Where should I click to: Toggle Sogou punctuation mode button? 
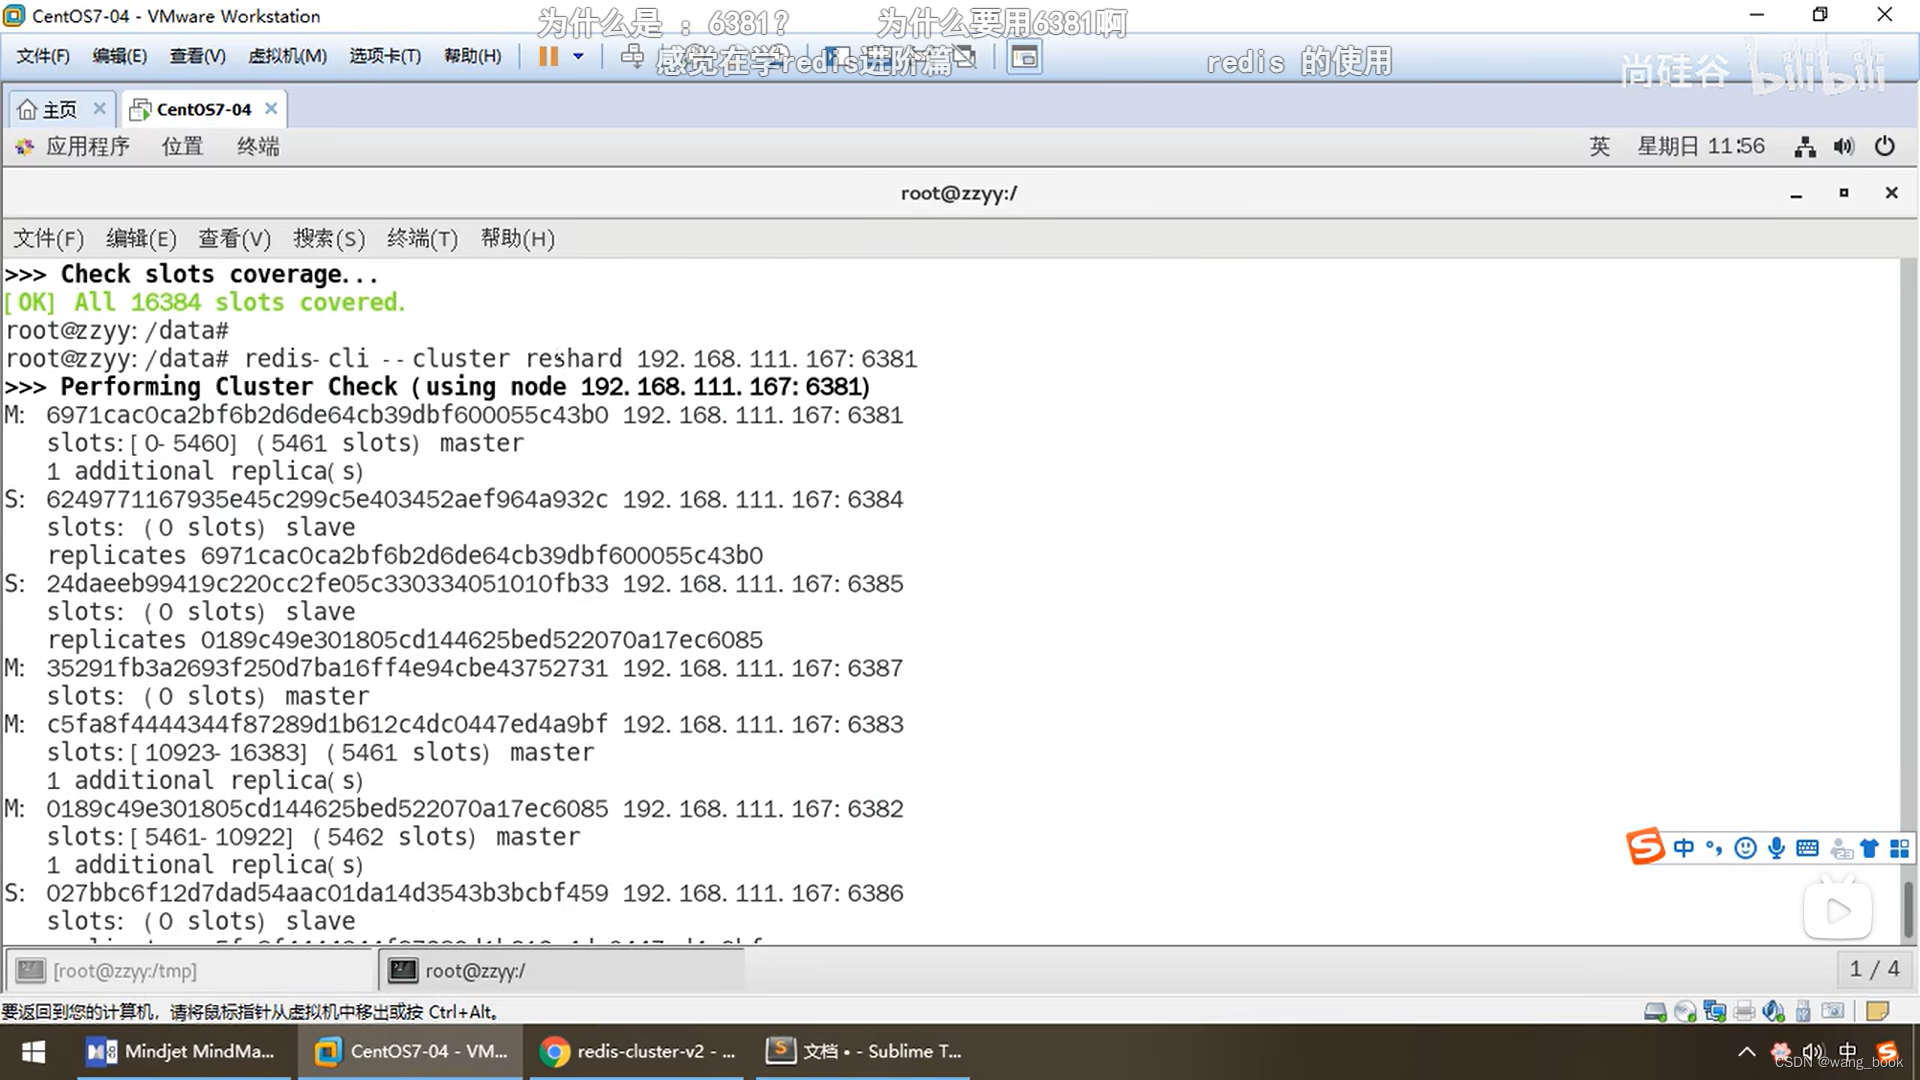1714,849
